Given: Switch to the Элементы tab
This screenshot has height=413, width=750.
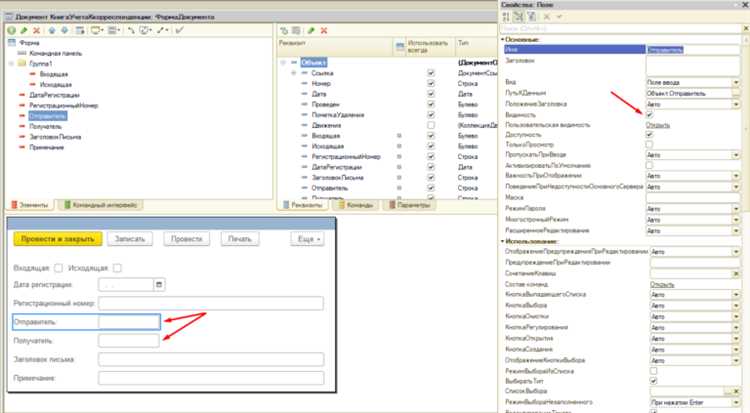Looking at the screenshot, I should pyautogui.click(x=30, y=205).
